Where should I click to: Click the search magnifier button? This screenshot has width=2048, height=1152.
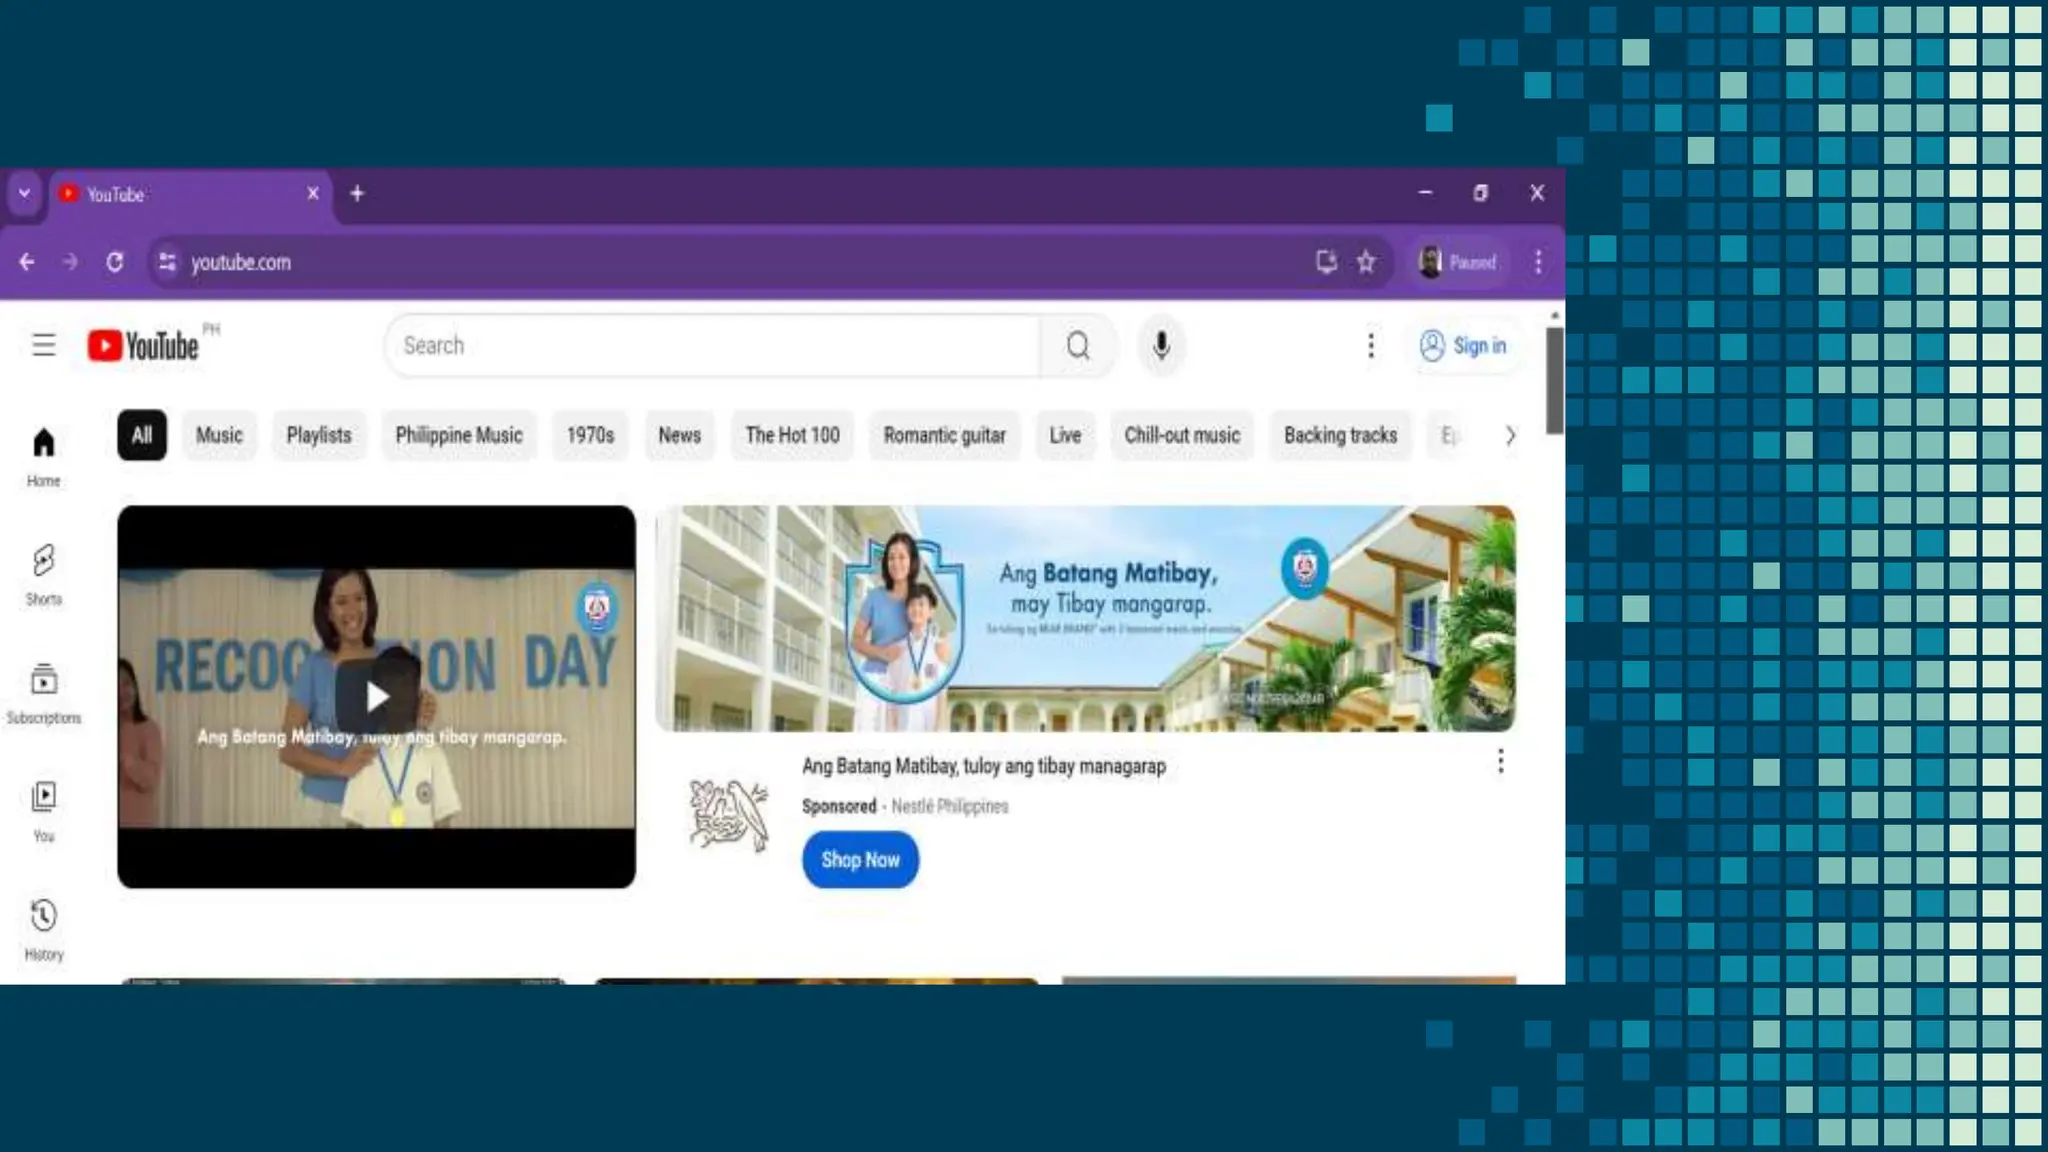tap(1077, 345)
